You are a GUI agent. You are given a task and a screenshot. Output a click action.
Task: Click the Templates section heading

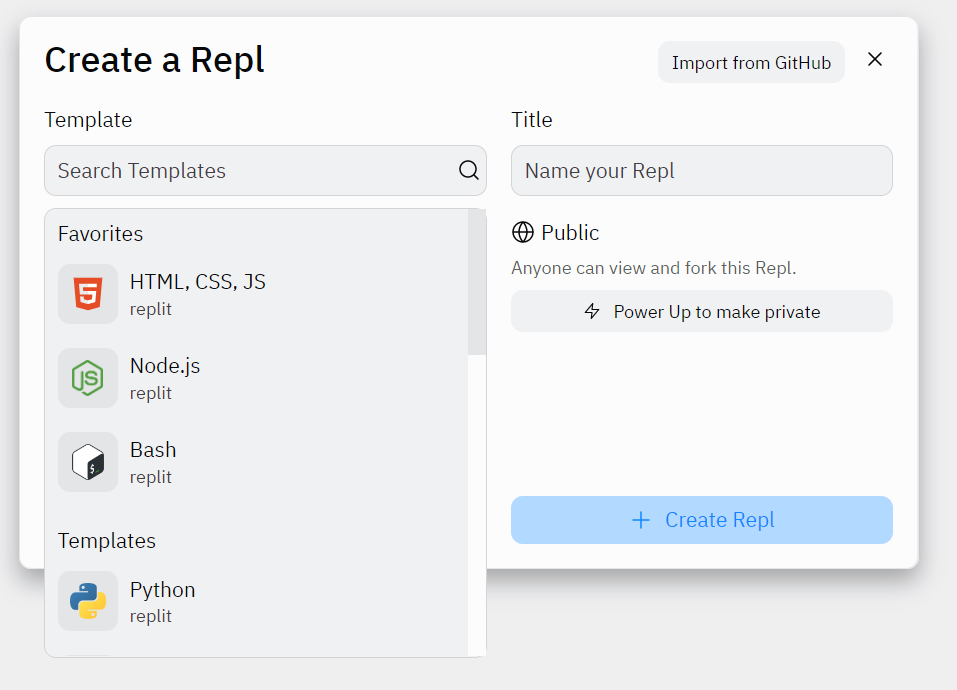[107, 541]
